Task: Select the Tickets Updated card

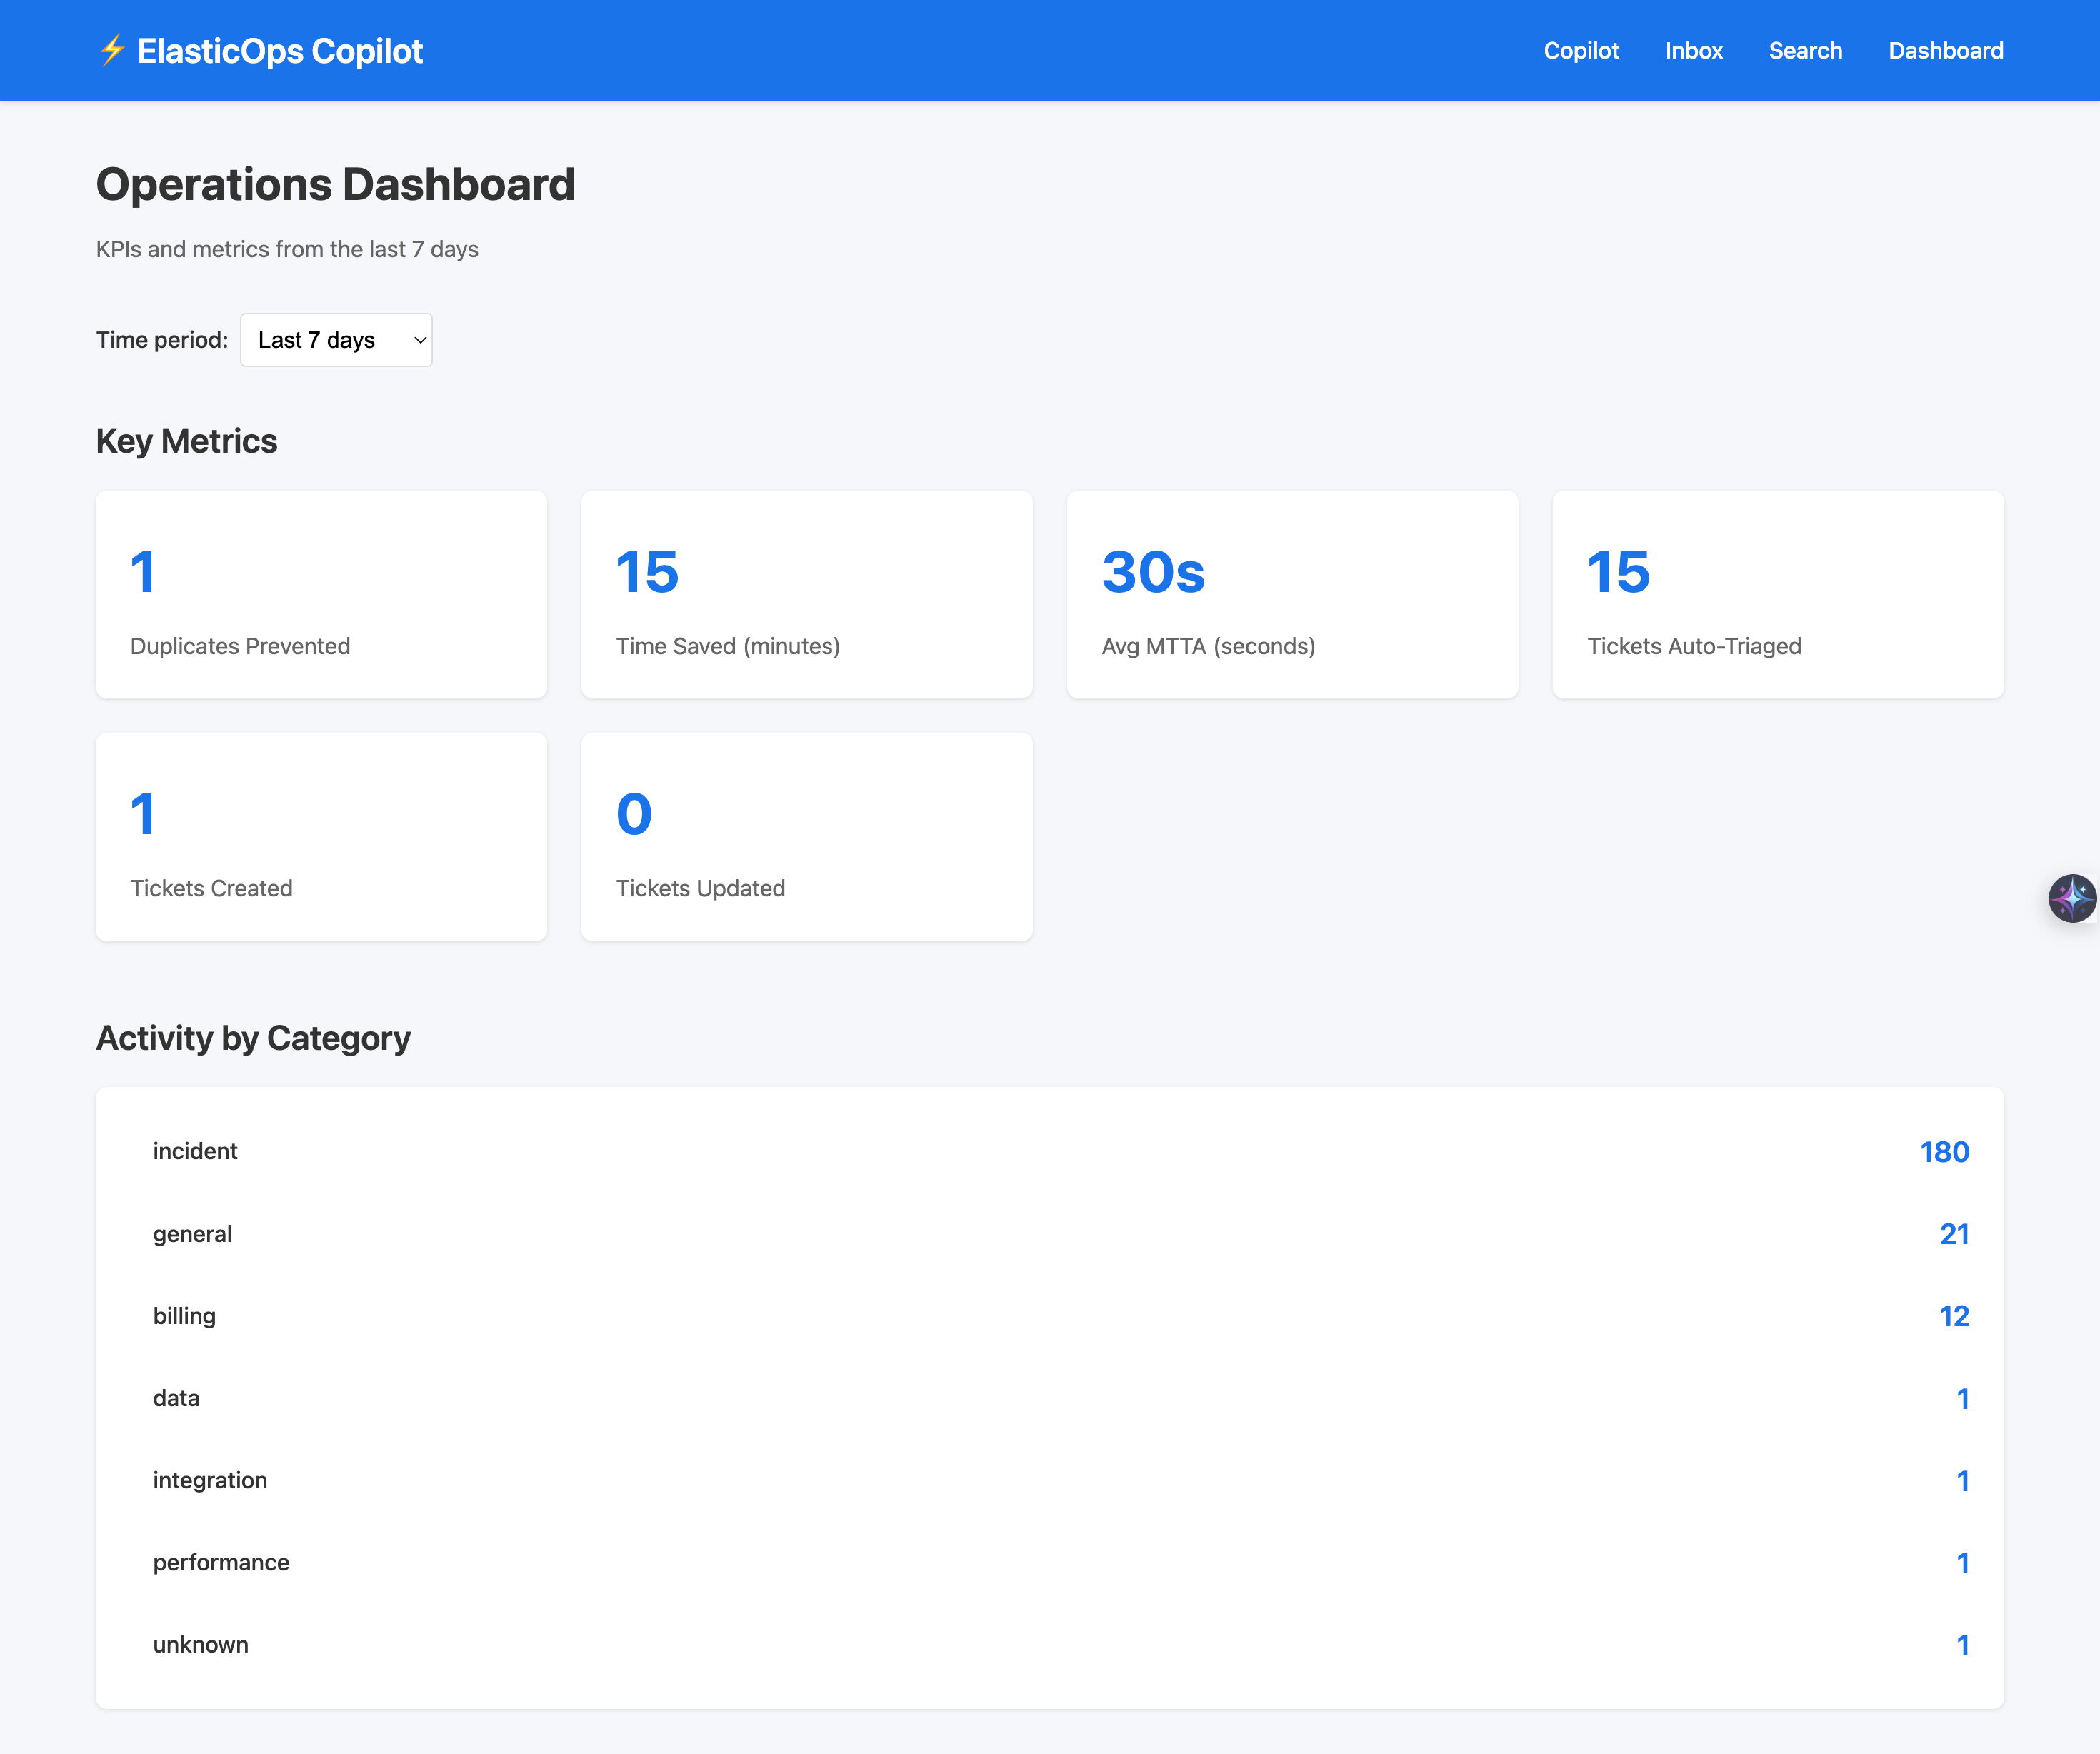Action: coord(806,837)
